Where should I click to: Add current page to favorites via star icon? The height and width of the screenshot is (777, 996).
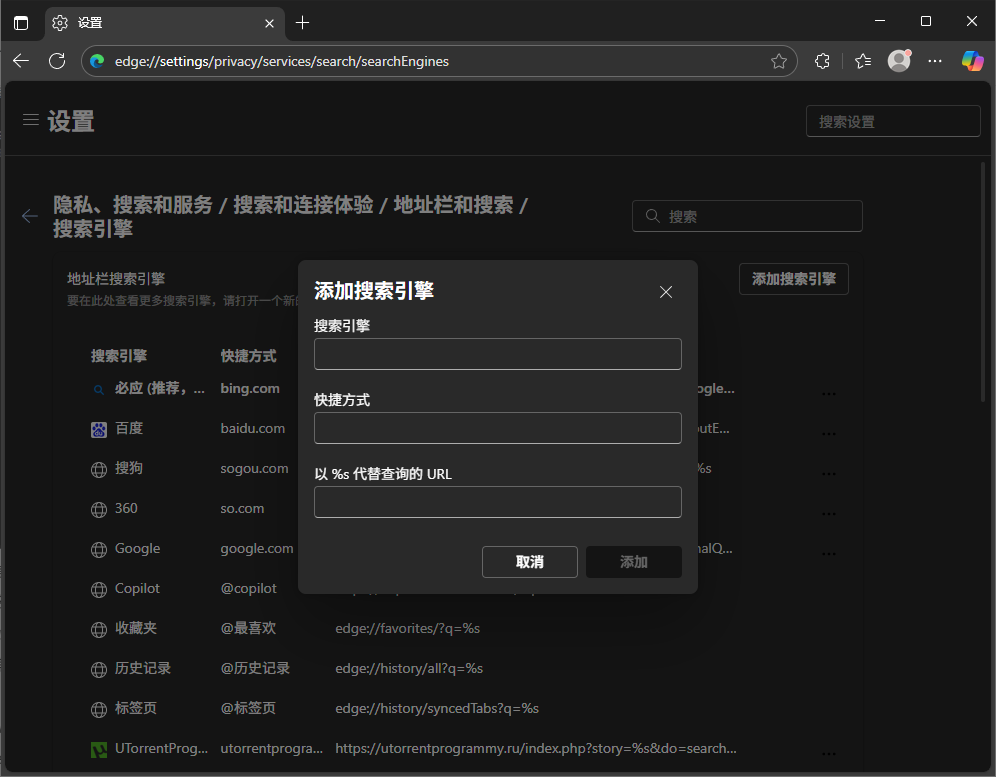[x=779, y=61]
